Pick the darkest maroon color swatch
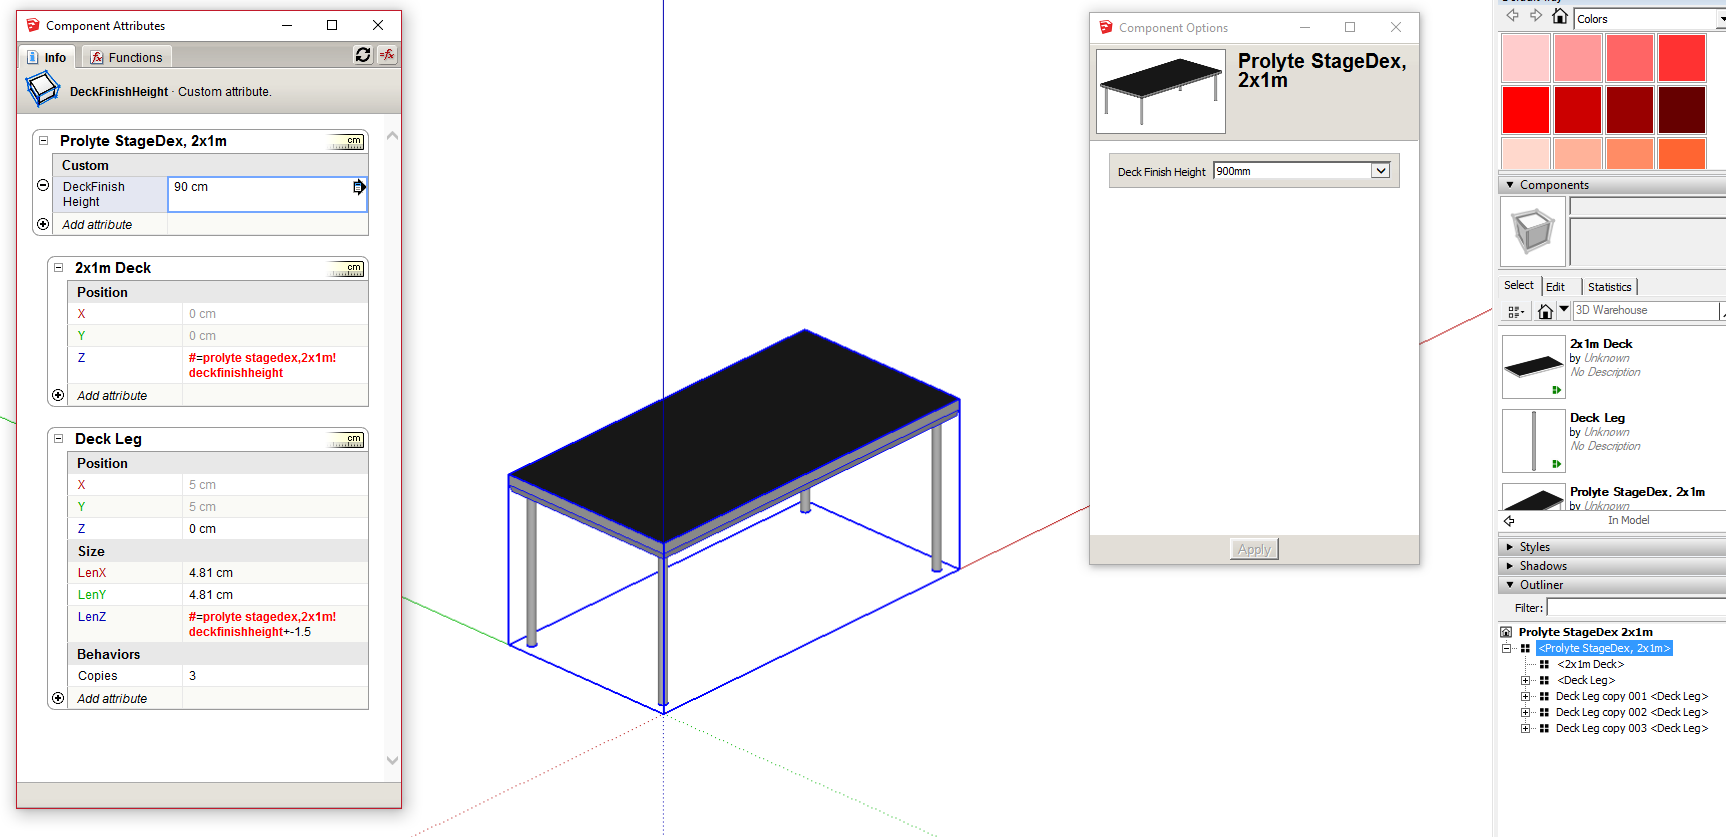The image size is (1726, 837). pyautogui.click(x=1682, y=110)
